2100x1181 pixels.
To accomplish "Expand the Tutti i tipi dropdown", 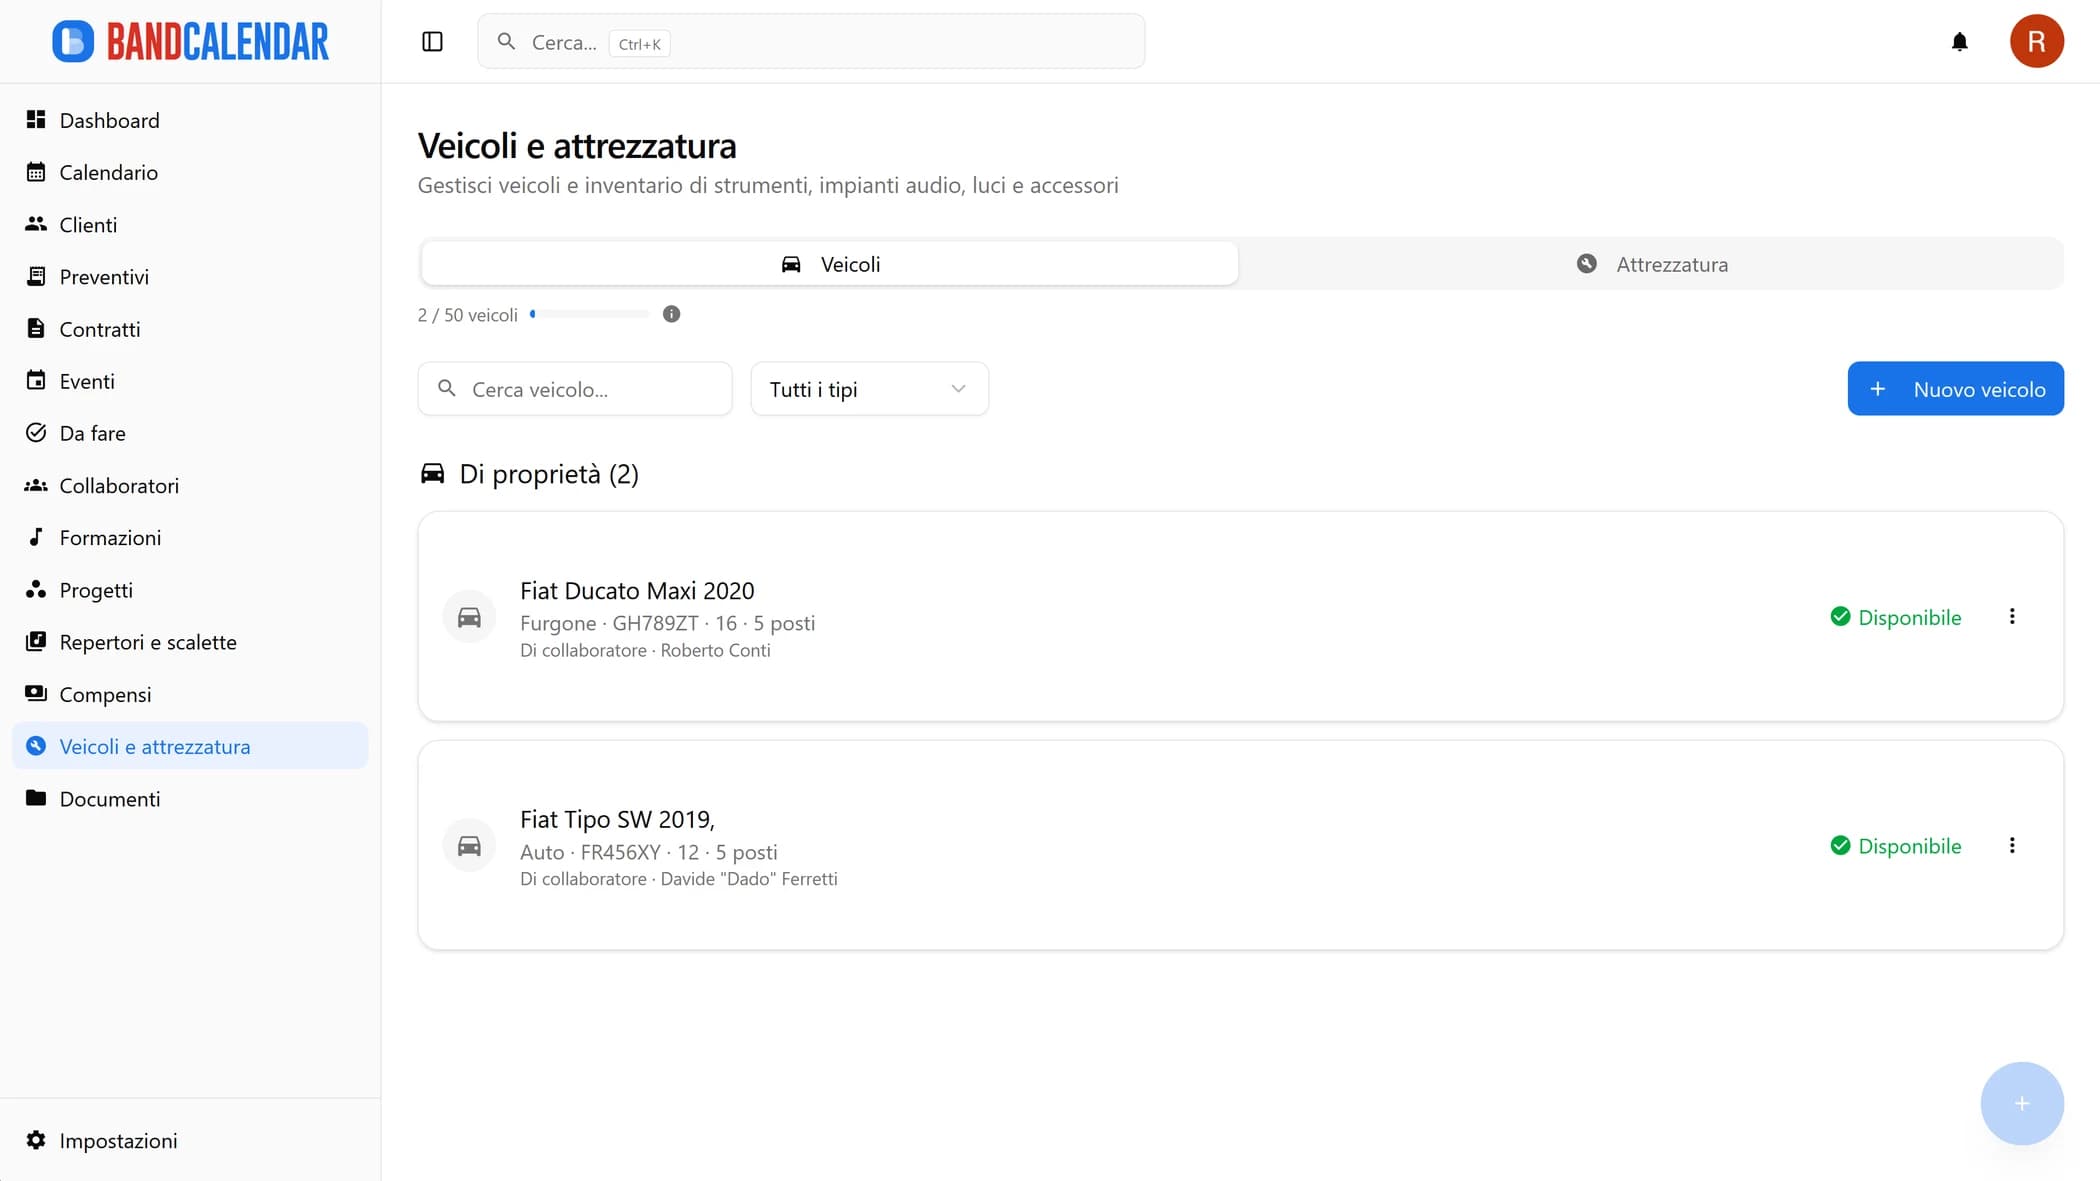I will coord(868,389).
